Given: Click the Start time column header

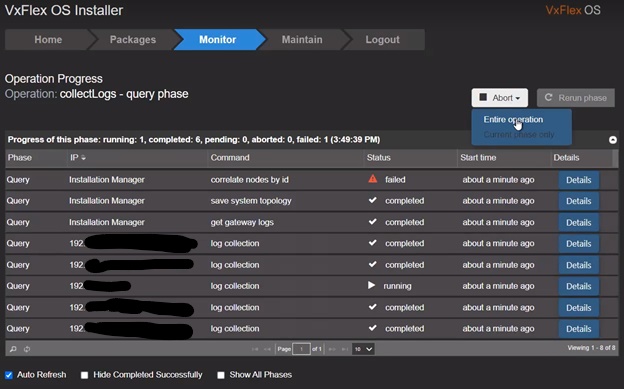Looking at the screenshot, I should click(x=478, y=158).
